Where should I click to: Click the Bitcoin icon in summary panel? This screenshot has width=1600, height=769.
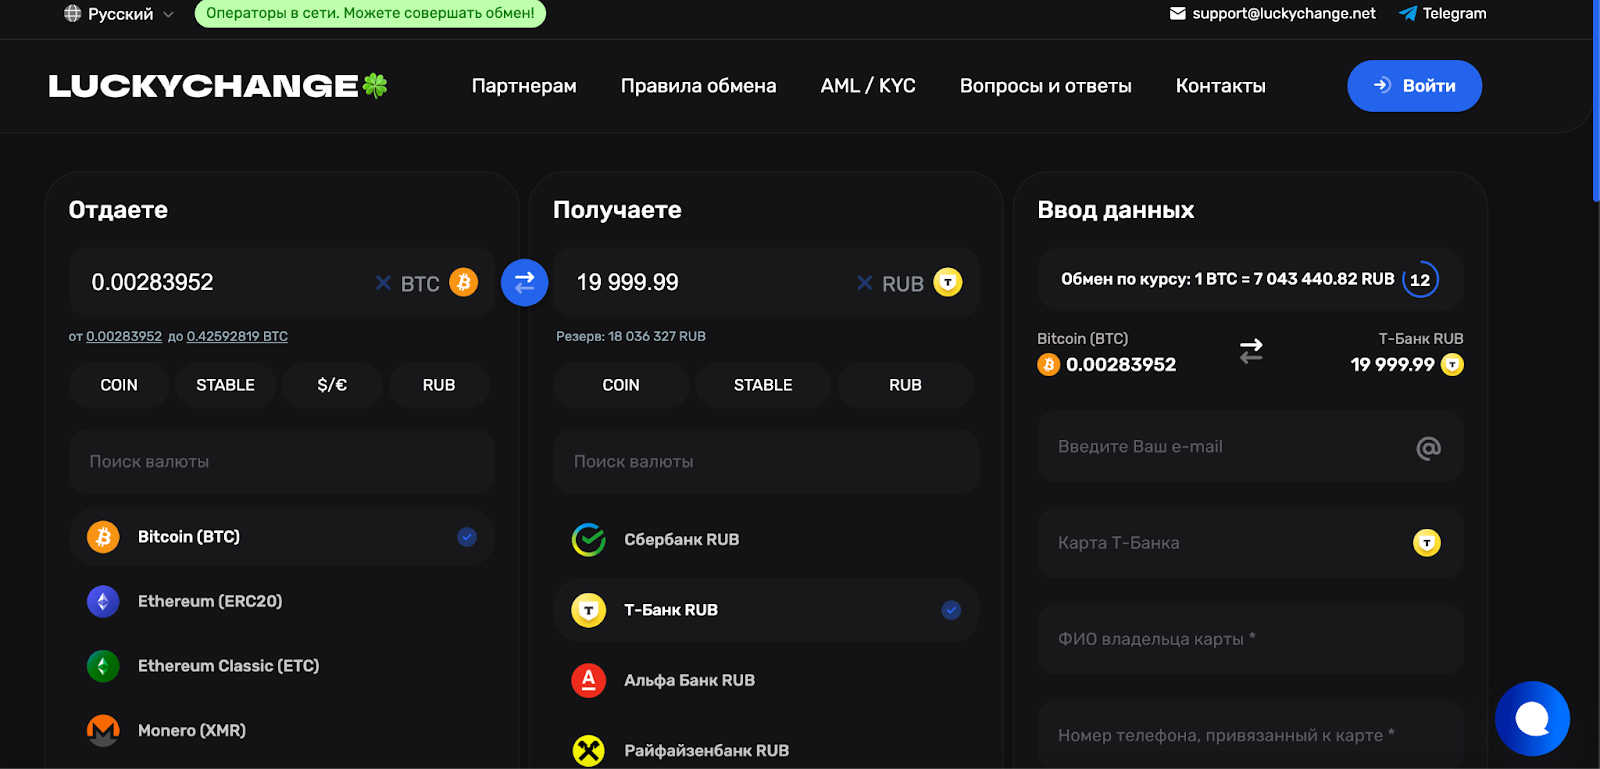[1048, 365]
